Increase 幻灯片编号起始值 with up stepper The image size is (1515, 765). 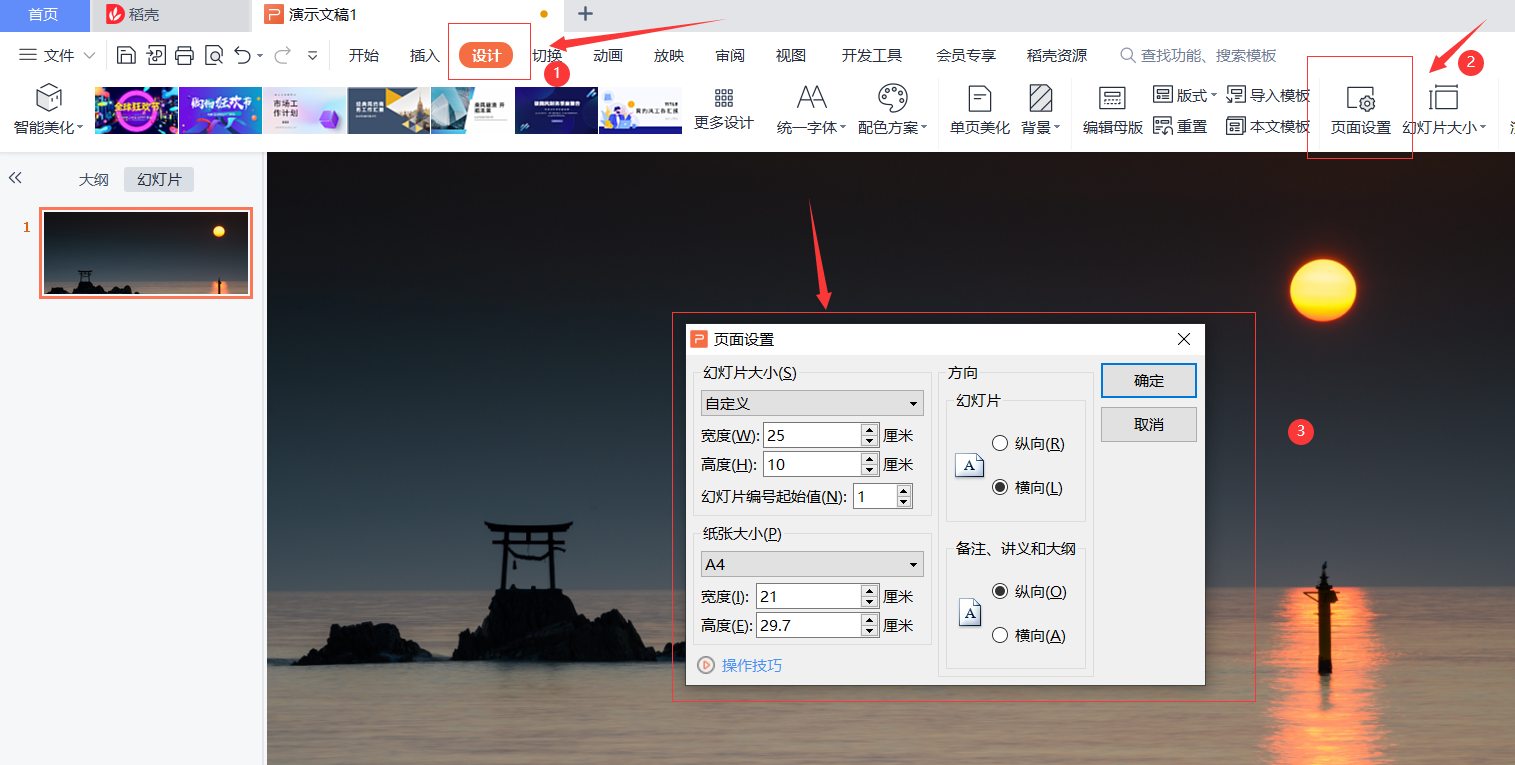(904, 490)
